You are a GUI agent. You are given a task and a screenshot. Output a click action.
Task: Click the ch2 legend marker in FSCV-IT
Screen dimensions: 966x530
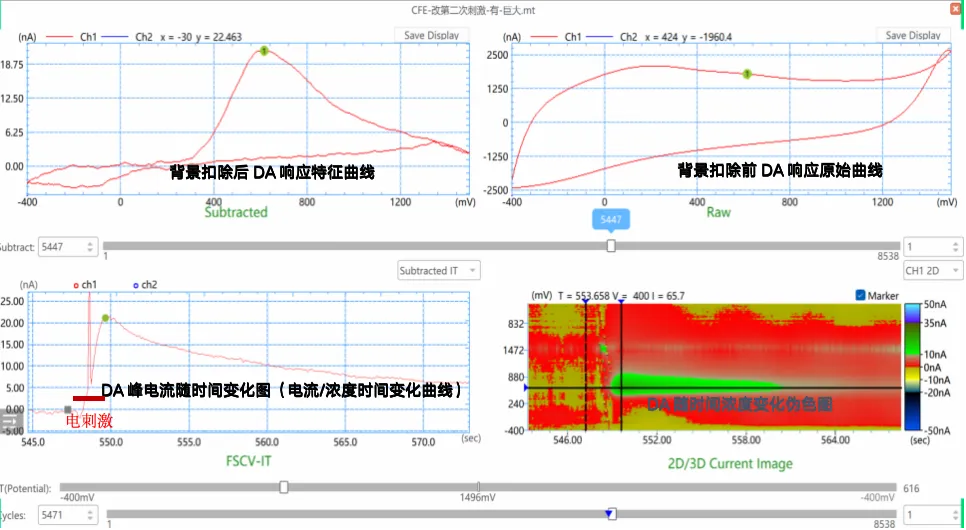click(136, 285)
